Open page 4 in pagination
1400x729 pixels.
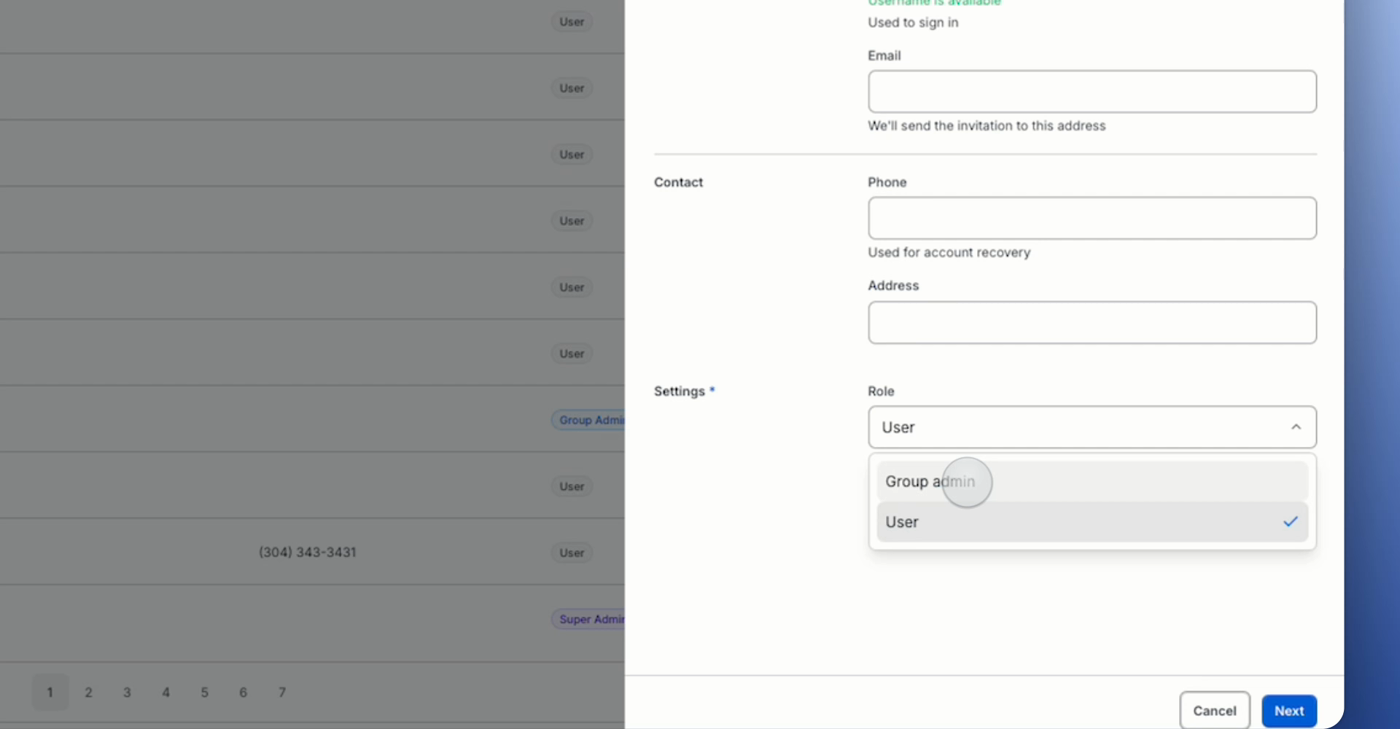(x=166, y=692)
